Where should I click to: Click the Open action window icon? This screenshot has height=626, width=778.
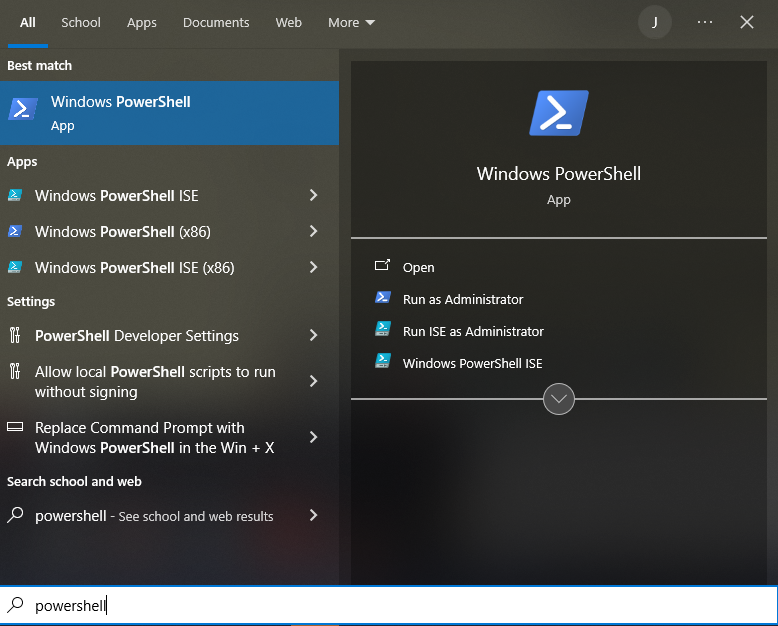(382, 265)
